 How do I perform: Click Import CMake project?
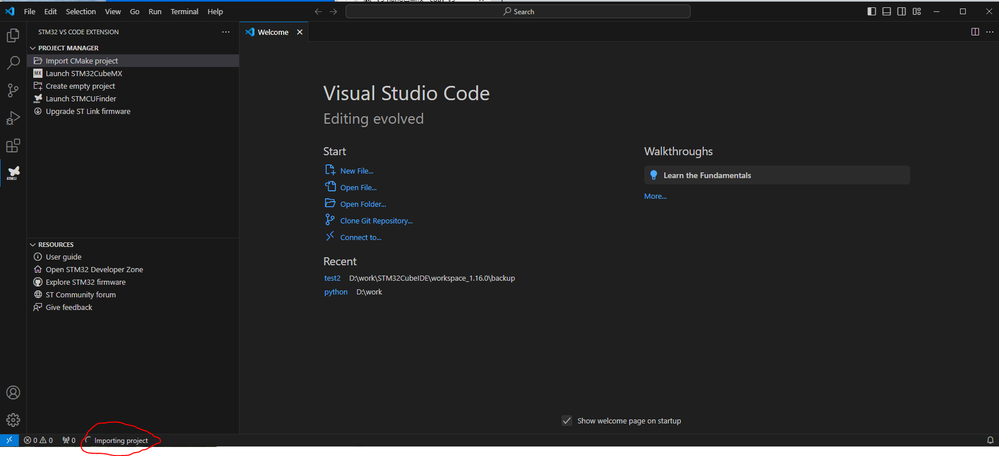[82, 61]
